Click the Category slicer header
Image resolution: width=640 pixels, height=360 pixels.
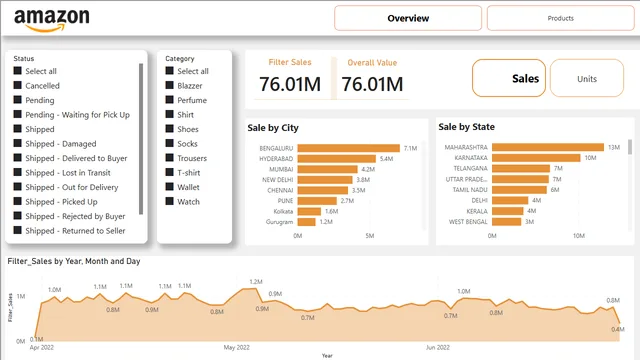(x=180, y=58)
